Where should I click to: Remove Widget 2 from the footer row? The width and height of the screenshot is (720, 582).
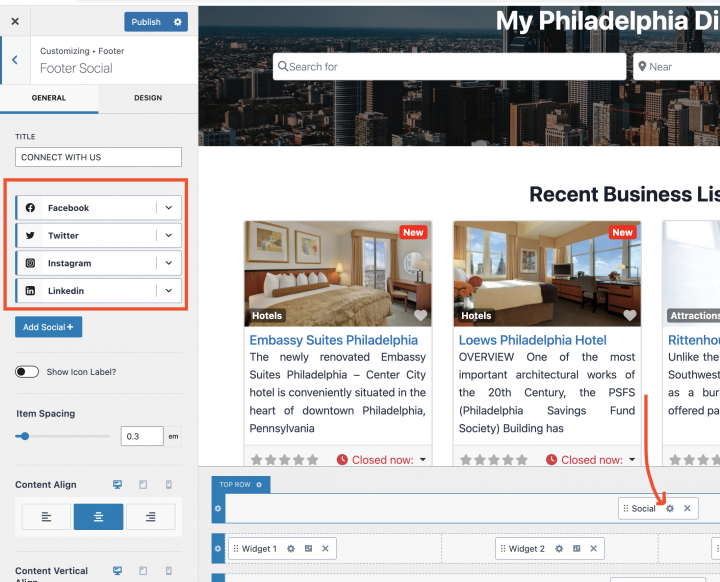[593, 549]
